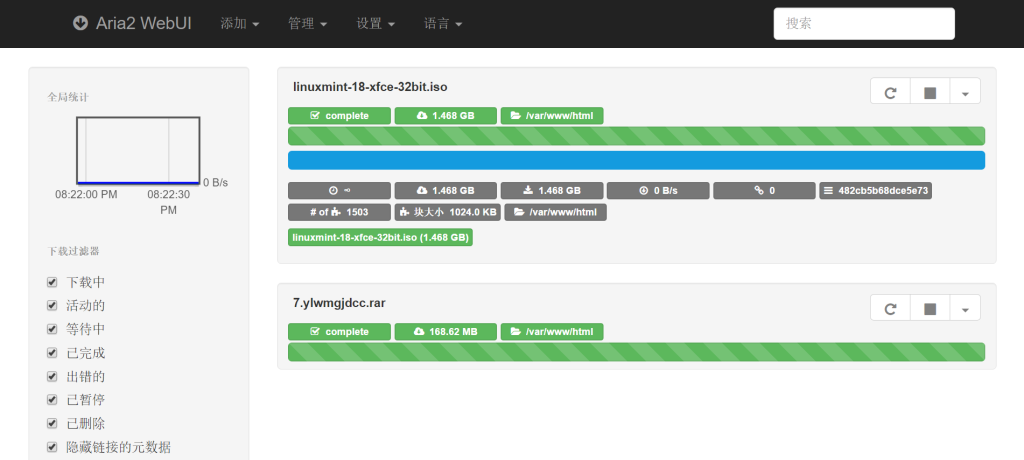Click the 0 B/s download speed badge

pyautogui.click(x=658, y=191)
